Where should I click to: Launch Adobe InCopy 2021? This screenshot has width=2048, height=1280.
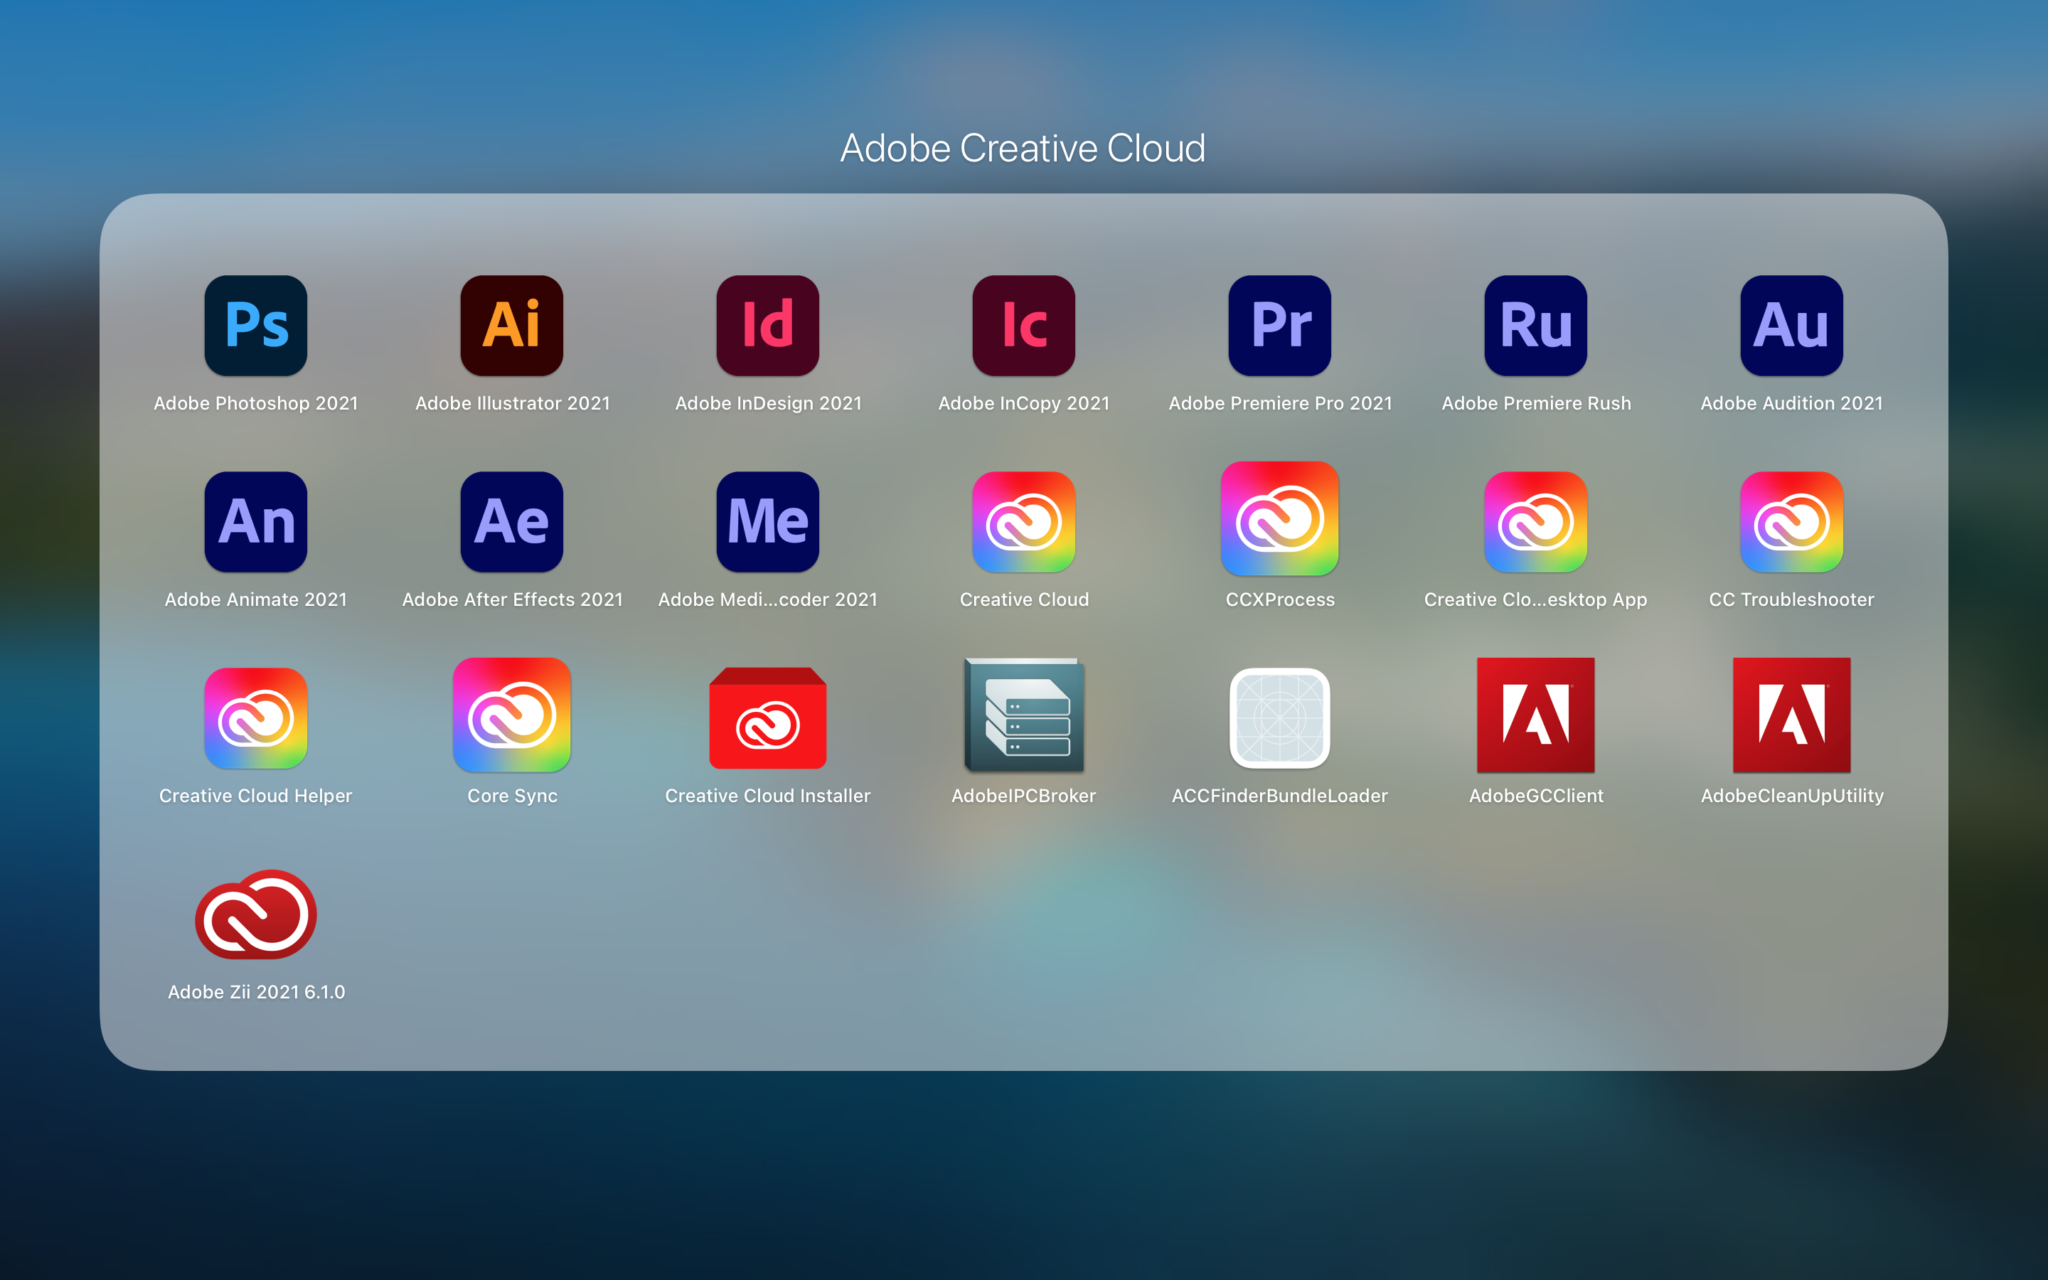(1024, 326)
